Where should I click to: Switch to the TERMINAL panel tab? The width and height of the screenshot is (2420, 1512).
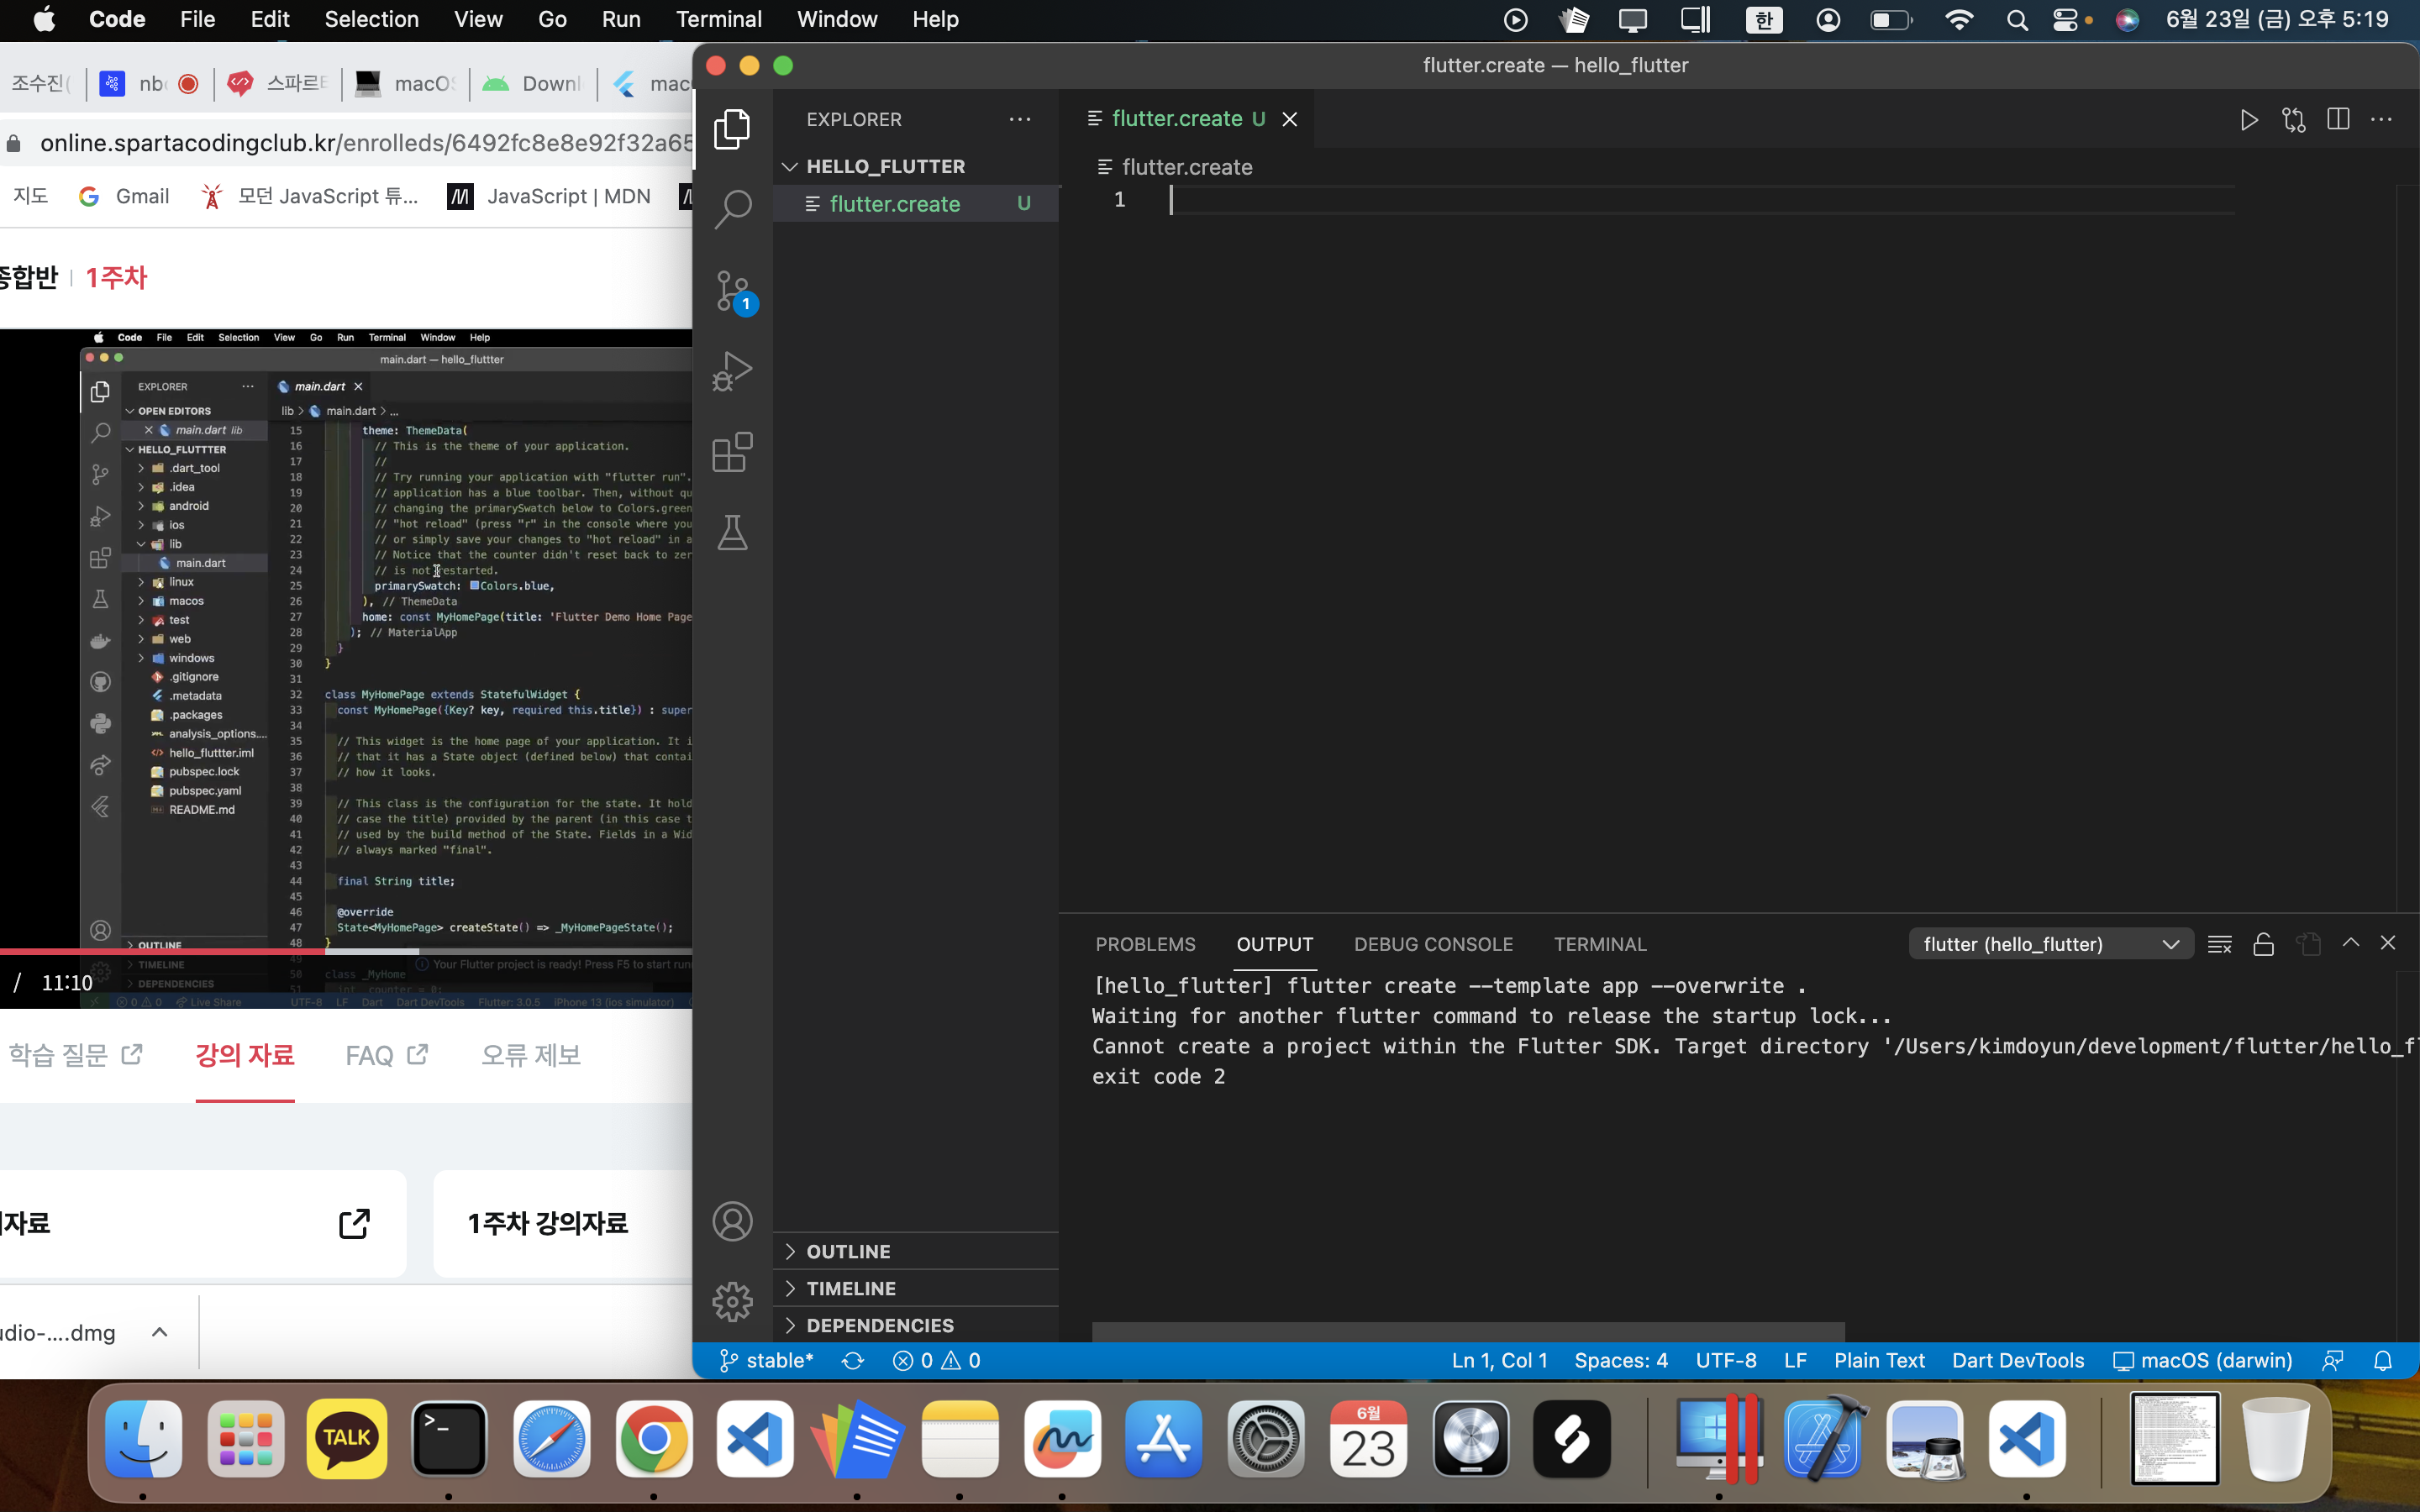point(1600,944)
